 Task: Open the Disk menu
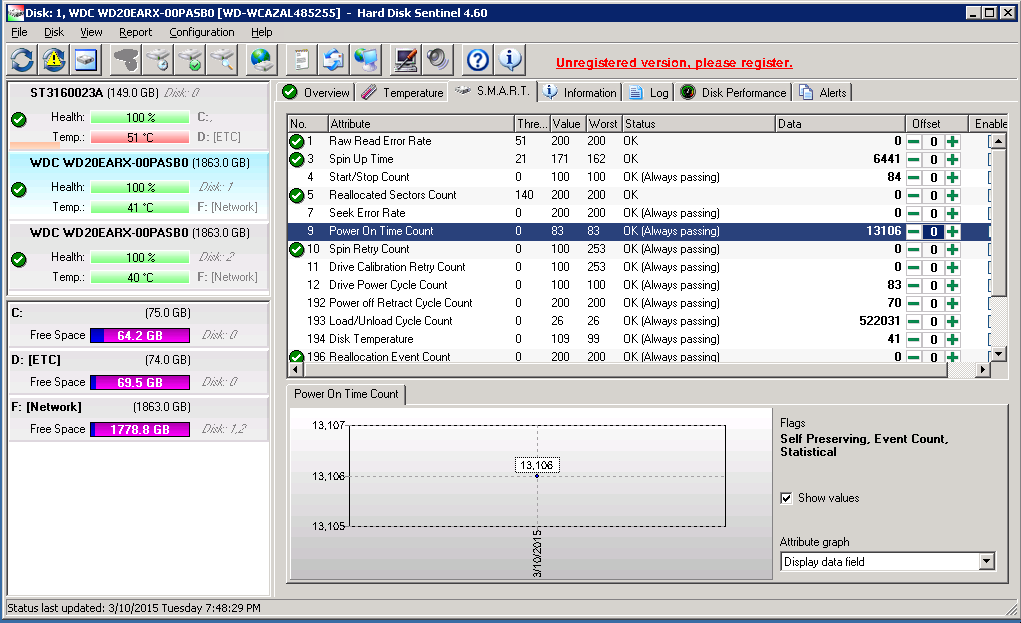point(54,32)
